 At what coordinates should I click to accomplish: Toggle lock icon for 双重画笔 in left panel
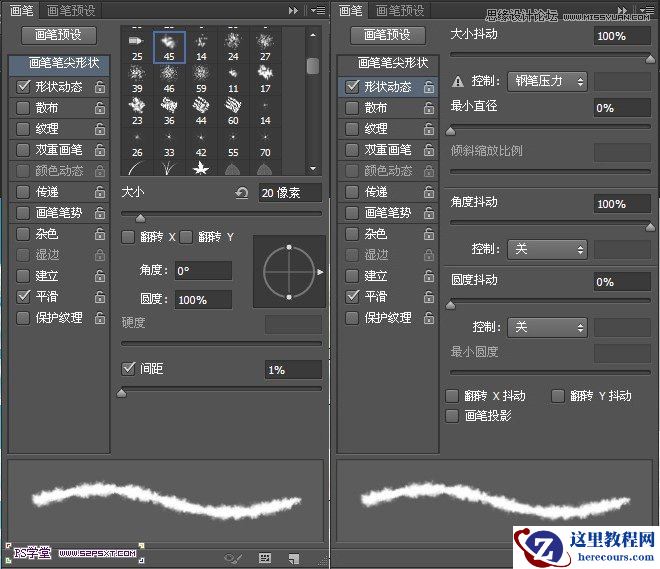coord(100,150)
